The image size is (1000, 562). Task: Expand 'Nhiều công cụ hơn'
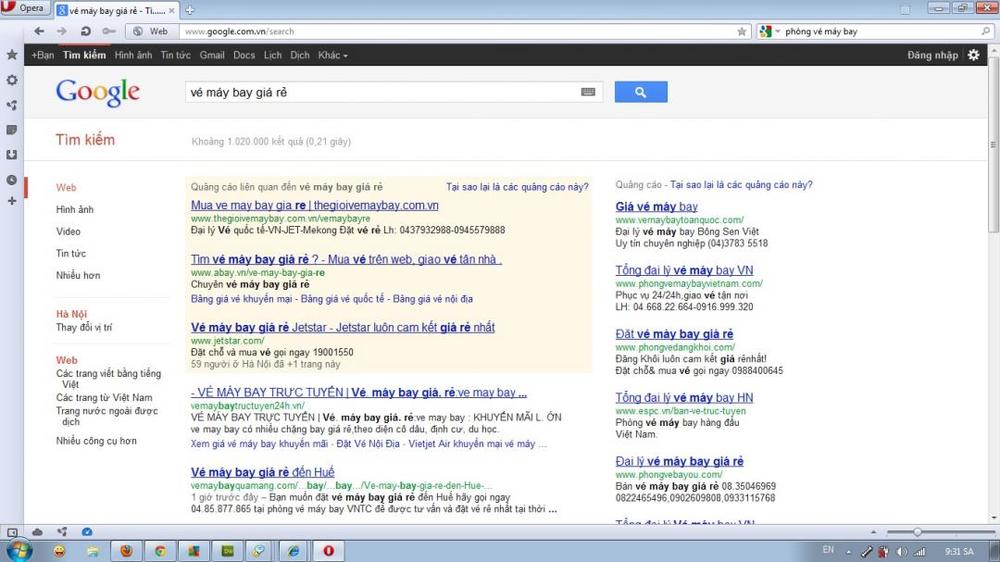96,441
